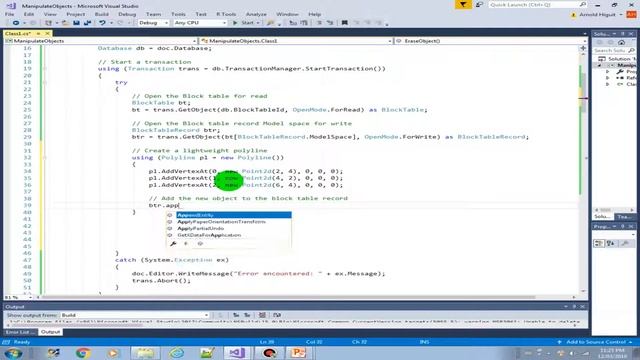Image resolution: width=640 pixels, height=360 pixels.
Task: Click the Save All toolbar icon
Action: click(x=87, y=23)
